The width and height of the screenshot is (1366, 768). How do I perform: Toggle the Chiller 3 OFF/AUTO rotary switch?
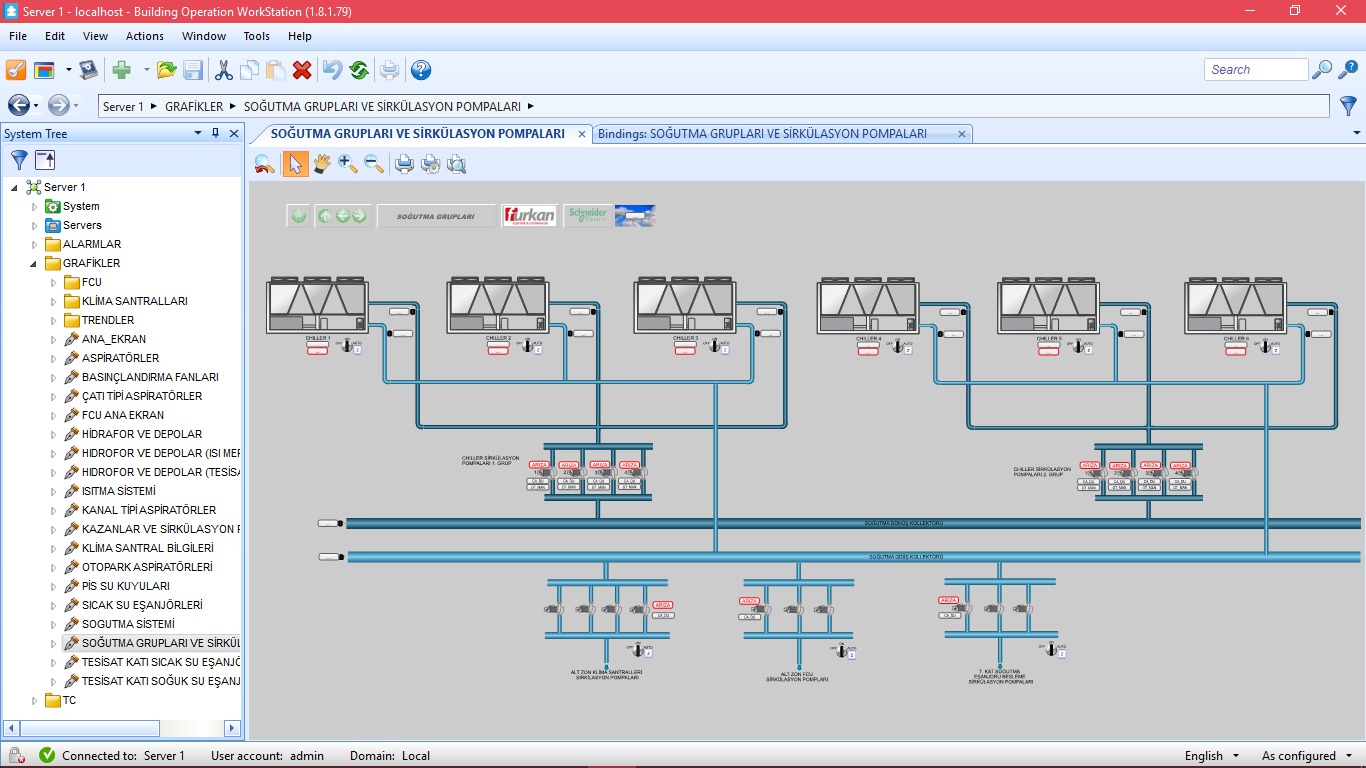point(715,346)
